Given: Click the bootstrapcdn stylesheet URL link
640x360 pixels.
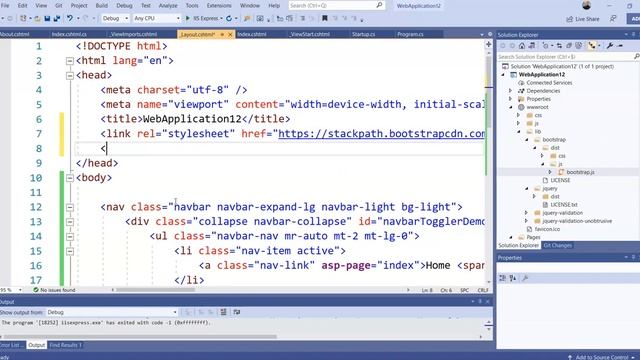Looking at the screenshot, I should [x=381, y=133].
